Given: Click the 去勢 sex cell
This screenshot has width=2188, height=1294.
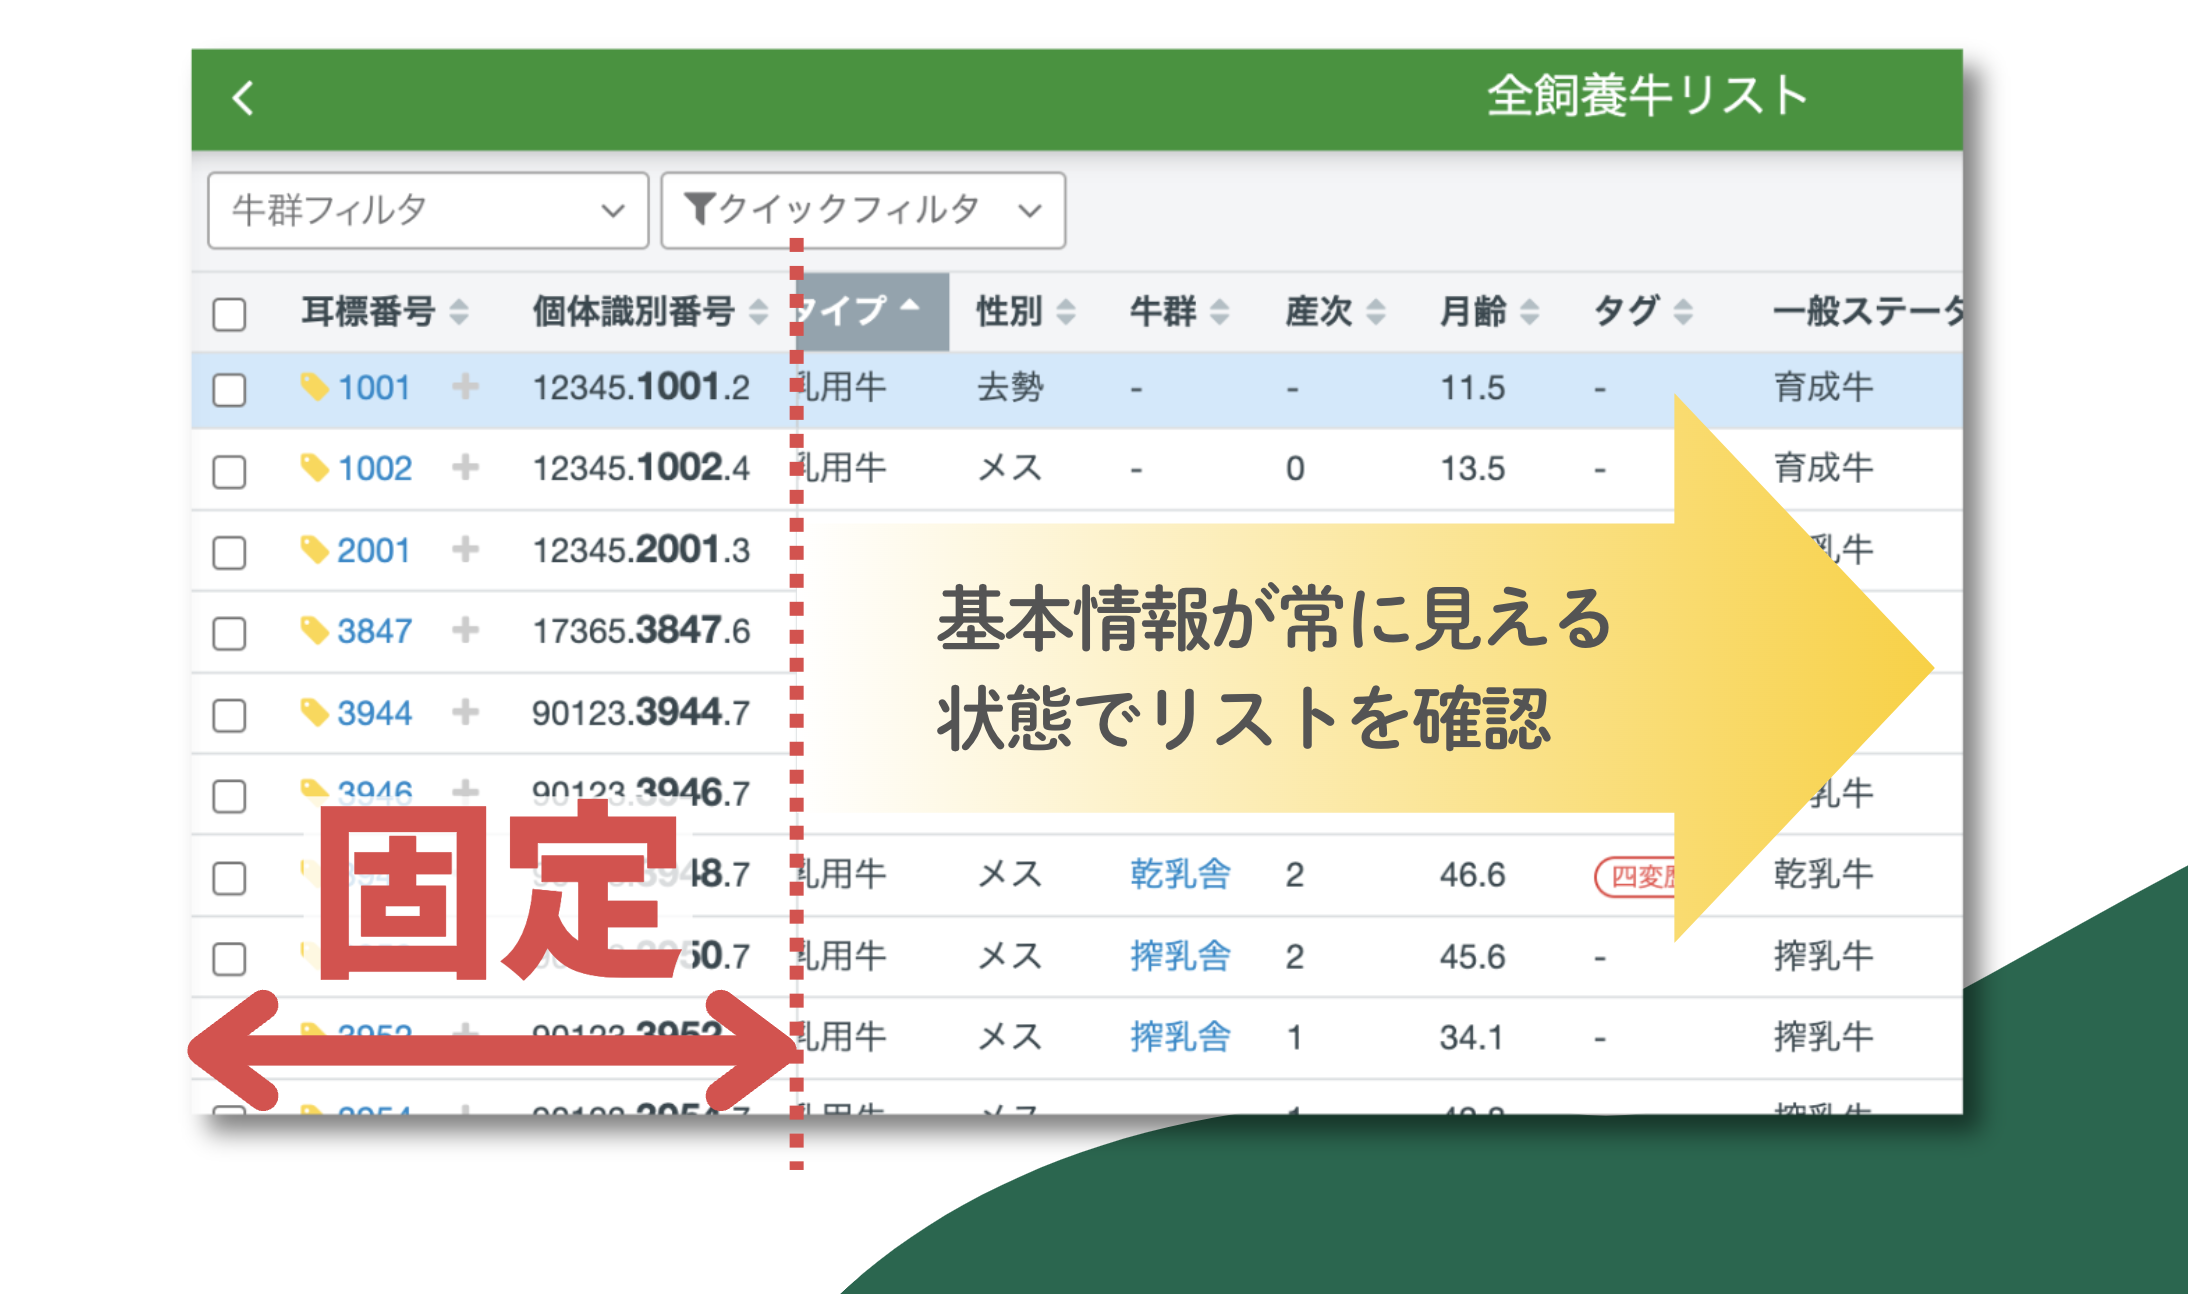Looking at the screenshot, I should click(x=1010, y=388).
